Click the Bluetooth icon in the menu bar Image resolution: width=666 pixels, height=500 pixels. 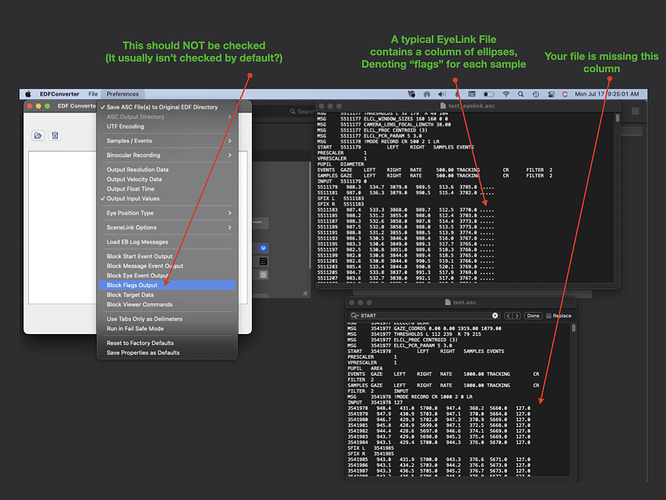(457, 94)
